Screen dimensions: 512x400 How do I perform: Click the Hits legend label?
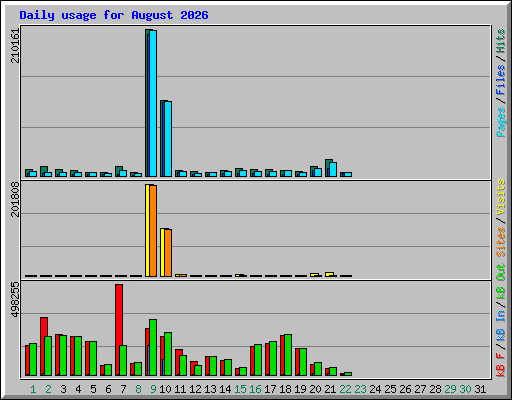[x=500, y=41]
